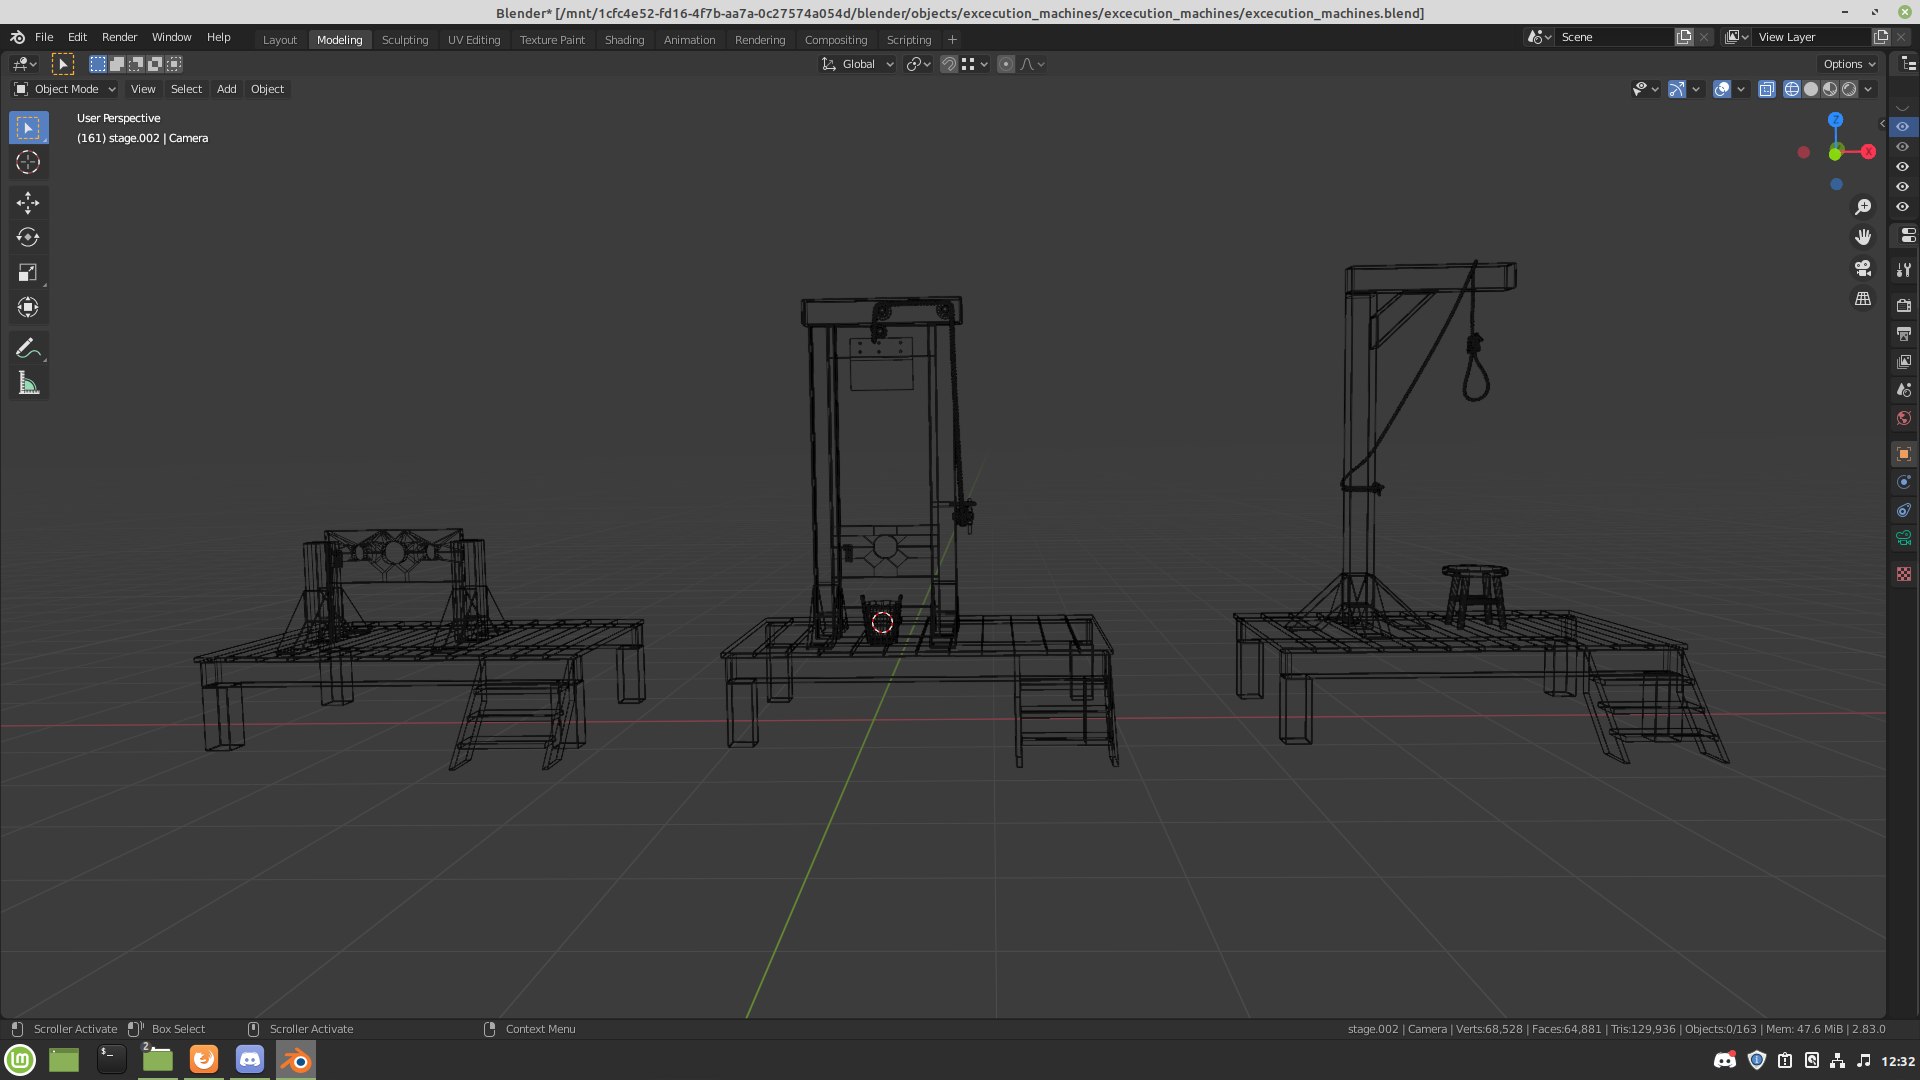Image resolution: width=1920 pixels, height=1080 pixels.
Task: Click the View Layer name field
Action: [1812, 37]
